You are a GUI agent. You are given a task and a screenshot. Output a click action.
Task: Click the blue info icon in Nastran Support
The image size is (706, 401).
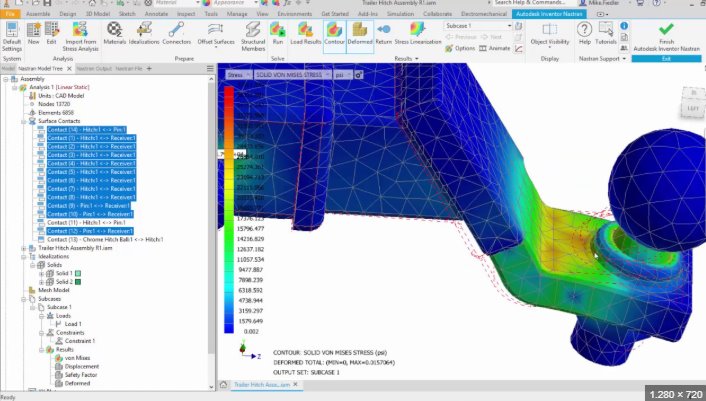(624, 26)
